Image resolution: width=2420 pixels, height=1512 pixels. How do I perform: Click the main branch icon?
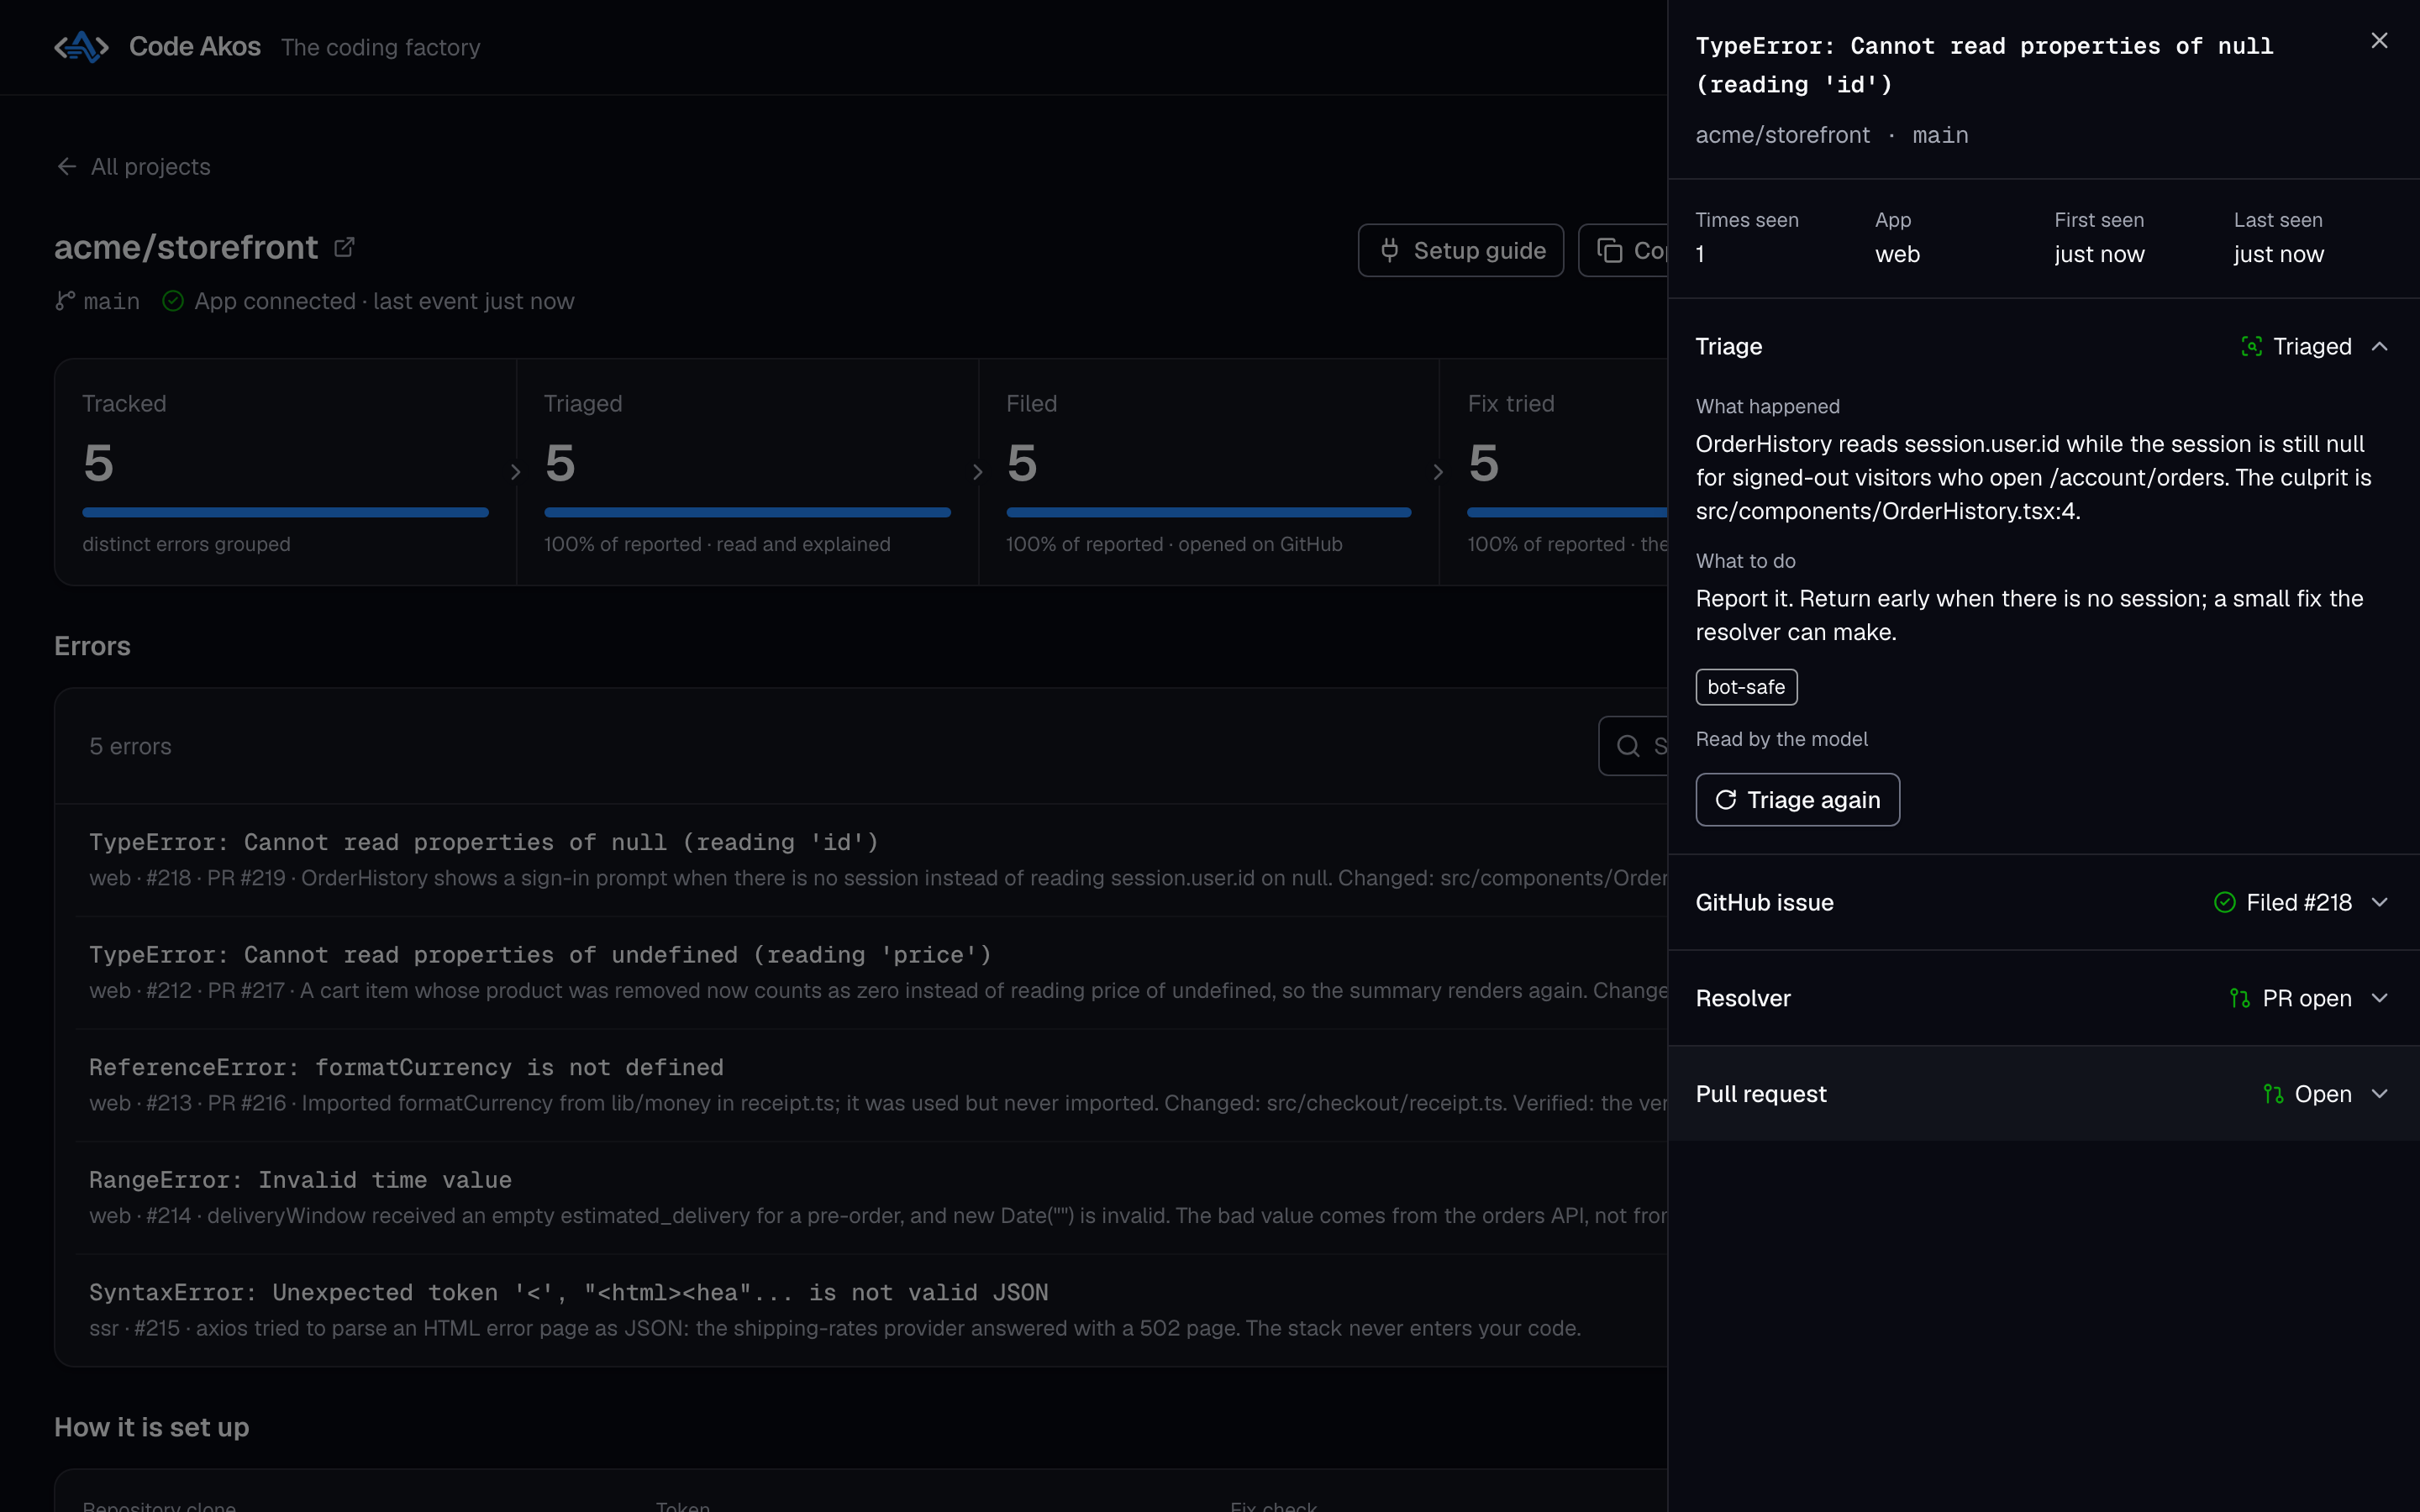[65, 301]
